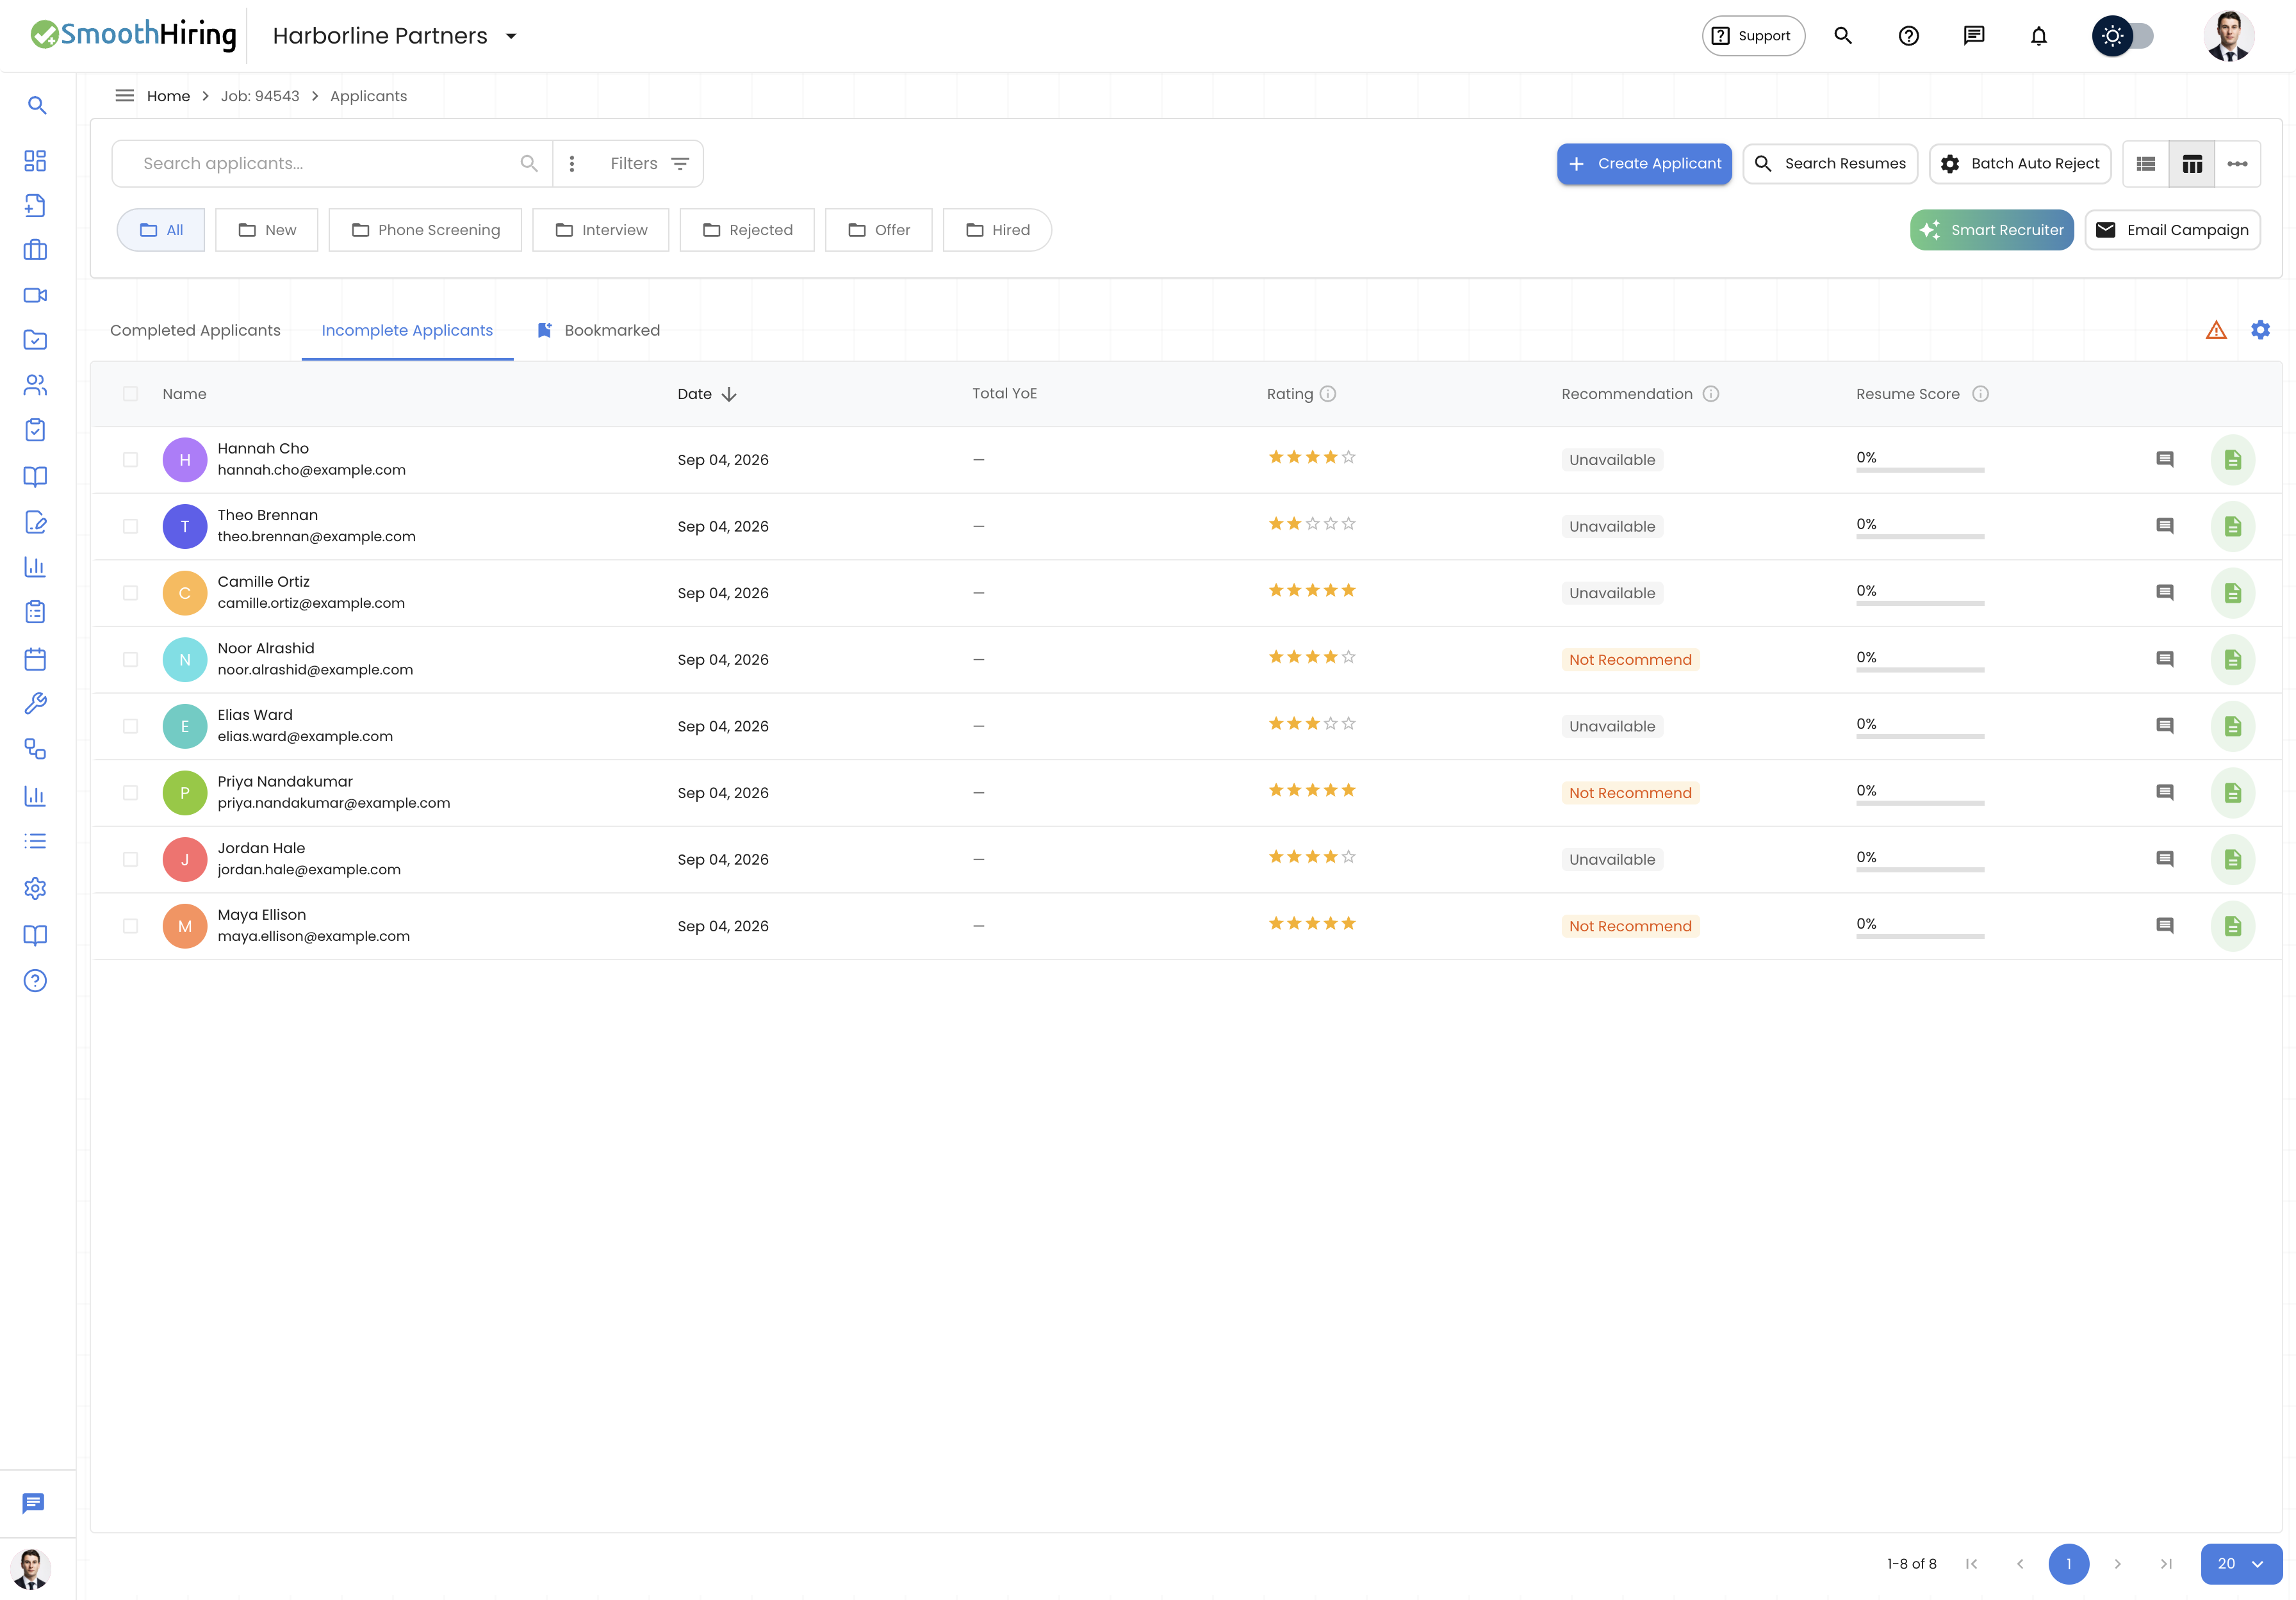Select Camille Ortiz's row checkbox
This screenshot has height=1600, width=2296.
(130, 593)
